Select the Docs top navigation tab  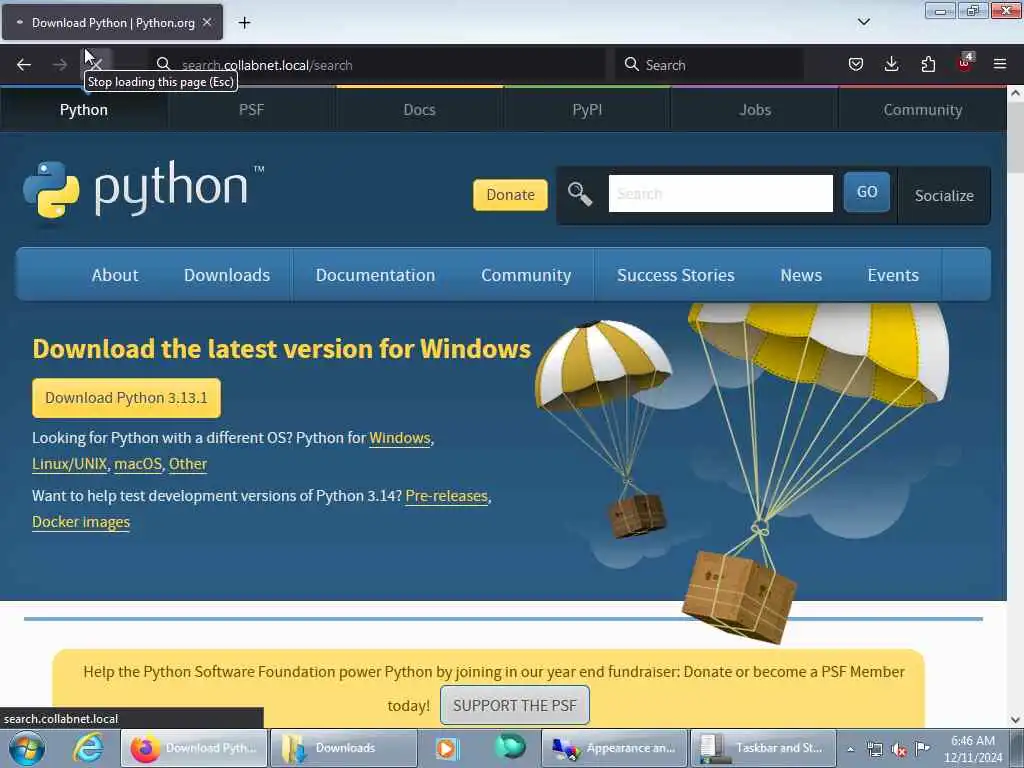(x=419, y=110)
